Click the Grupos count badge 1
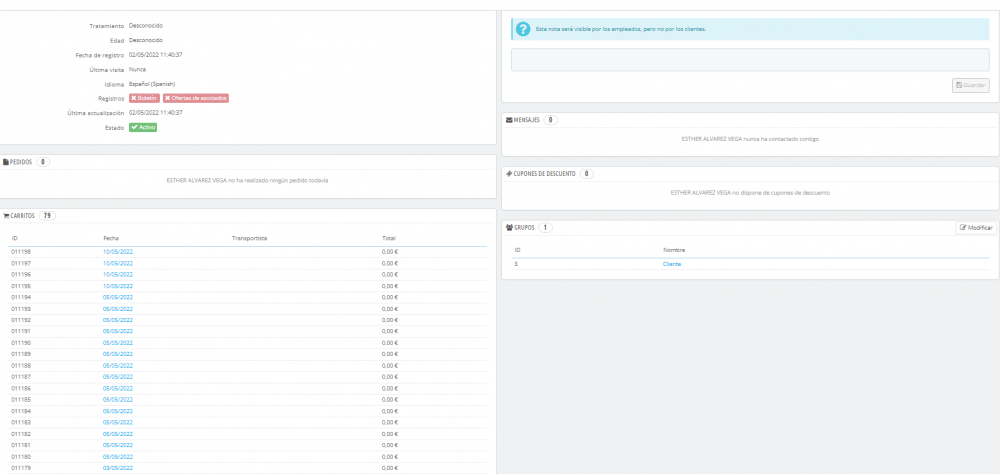The height and width of the screenshot is (474, 1000). coord(545,228)
